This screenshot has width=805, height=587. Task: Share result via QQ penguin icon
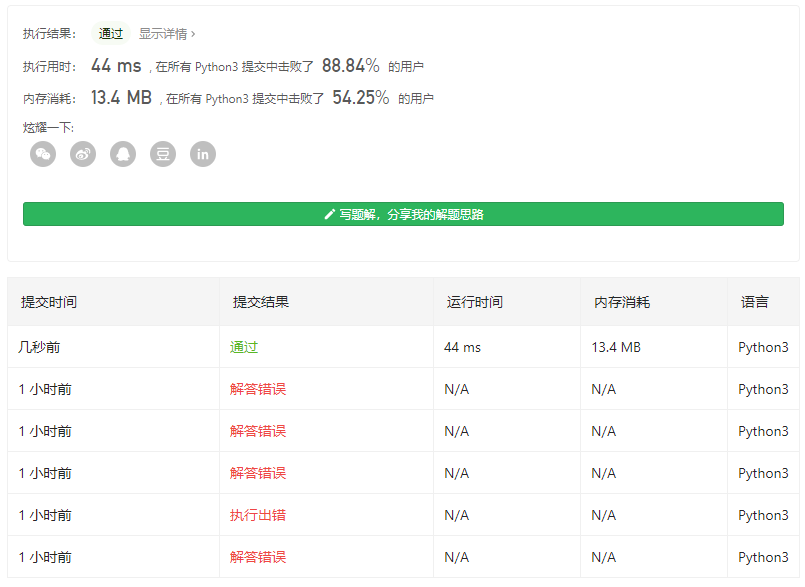point(123,154)
